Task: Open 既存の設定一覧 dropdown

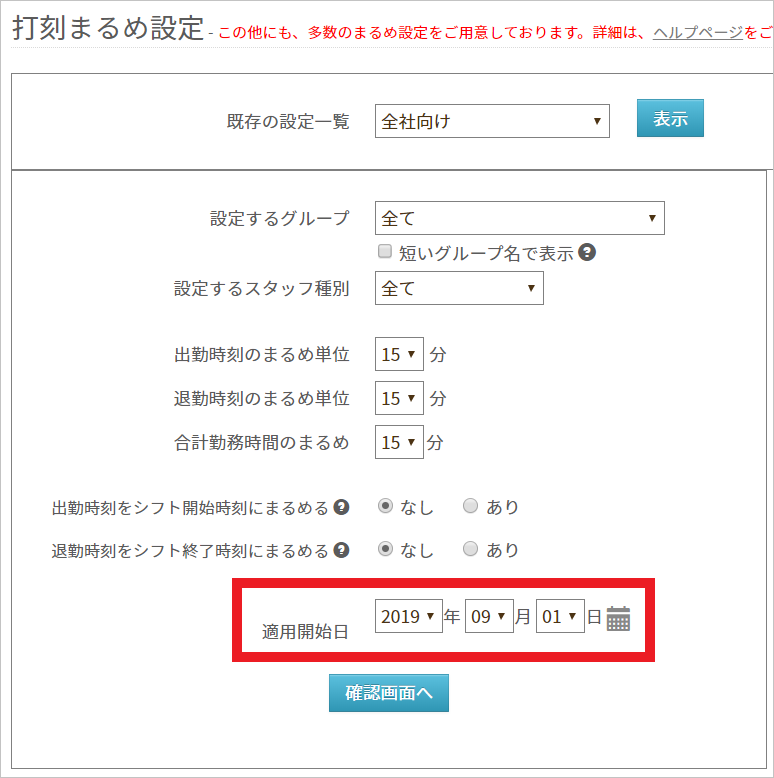Action: [x=492, y=121]
